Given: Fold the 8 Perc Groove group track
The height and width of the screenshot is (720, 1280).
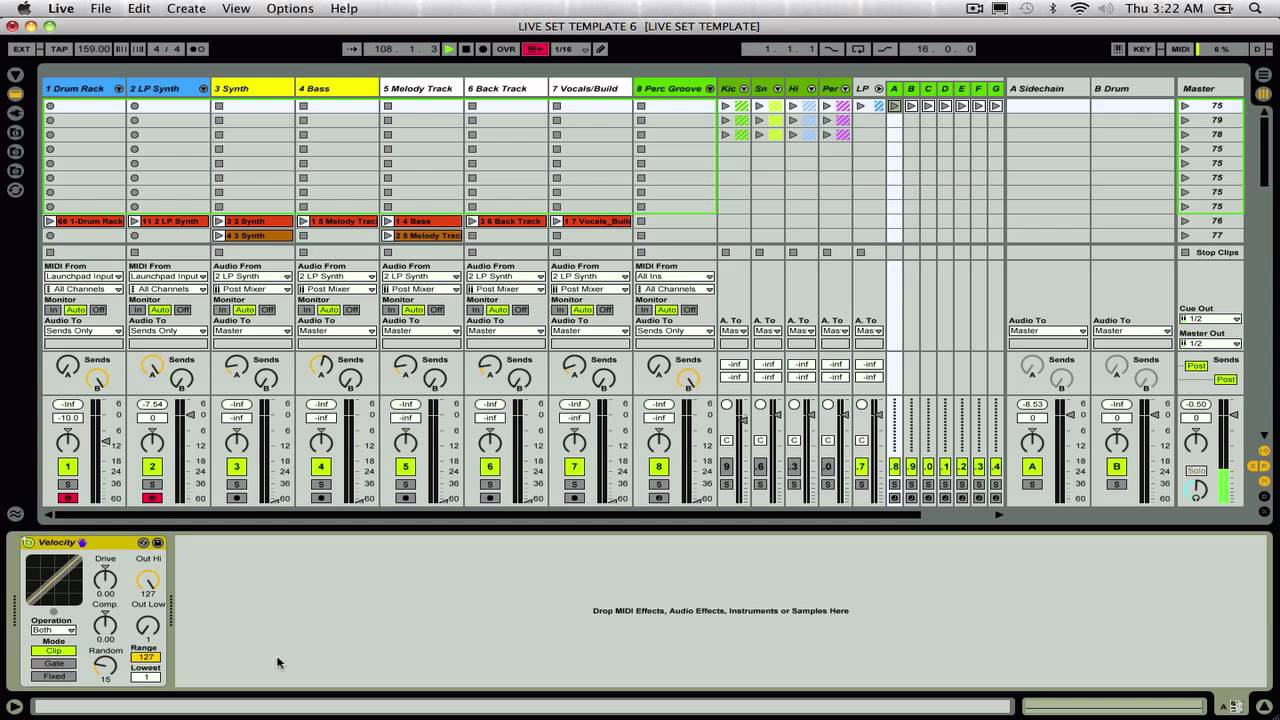Looking at the screenshot, I should (x=709, y=89).
